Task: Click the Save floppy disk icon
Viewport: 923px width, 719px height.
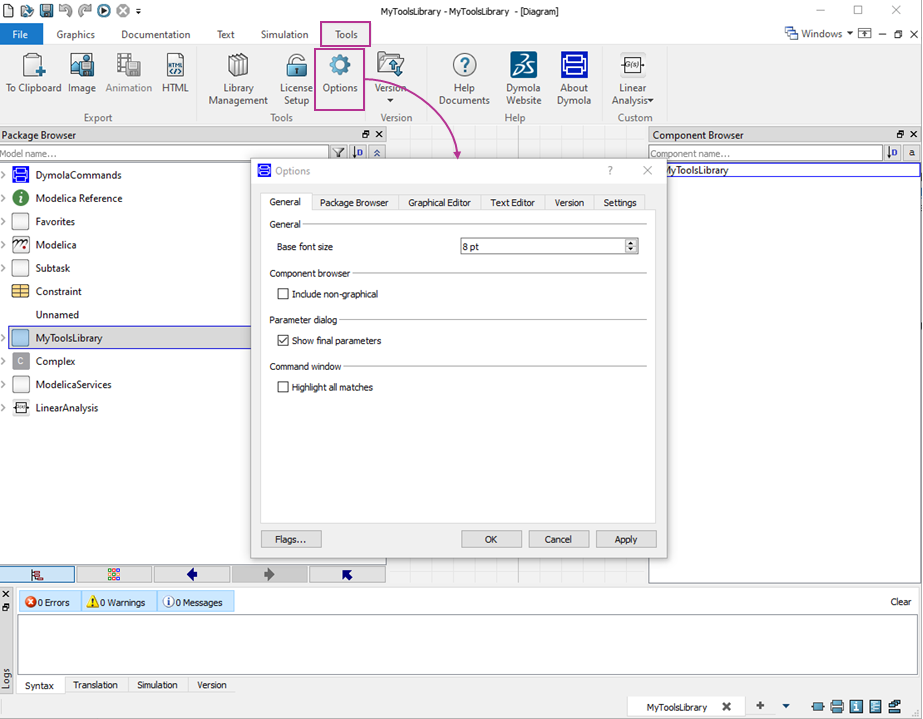Action: pos(46,11)
